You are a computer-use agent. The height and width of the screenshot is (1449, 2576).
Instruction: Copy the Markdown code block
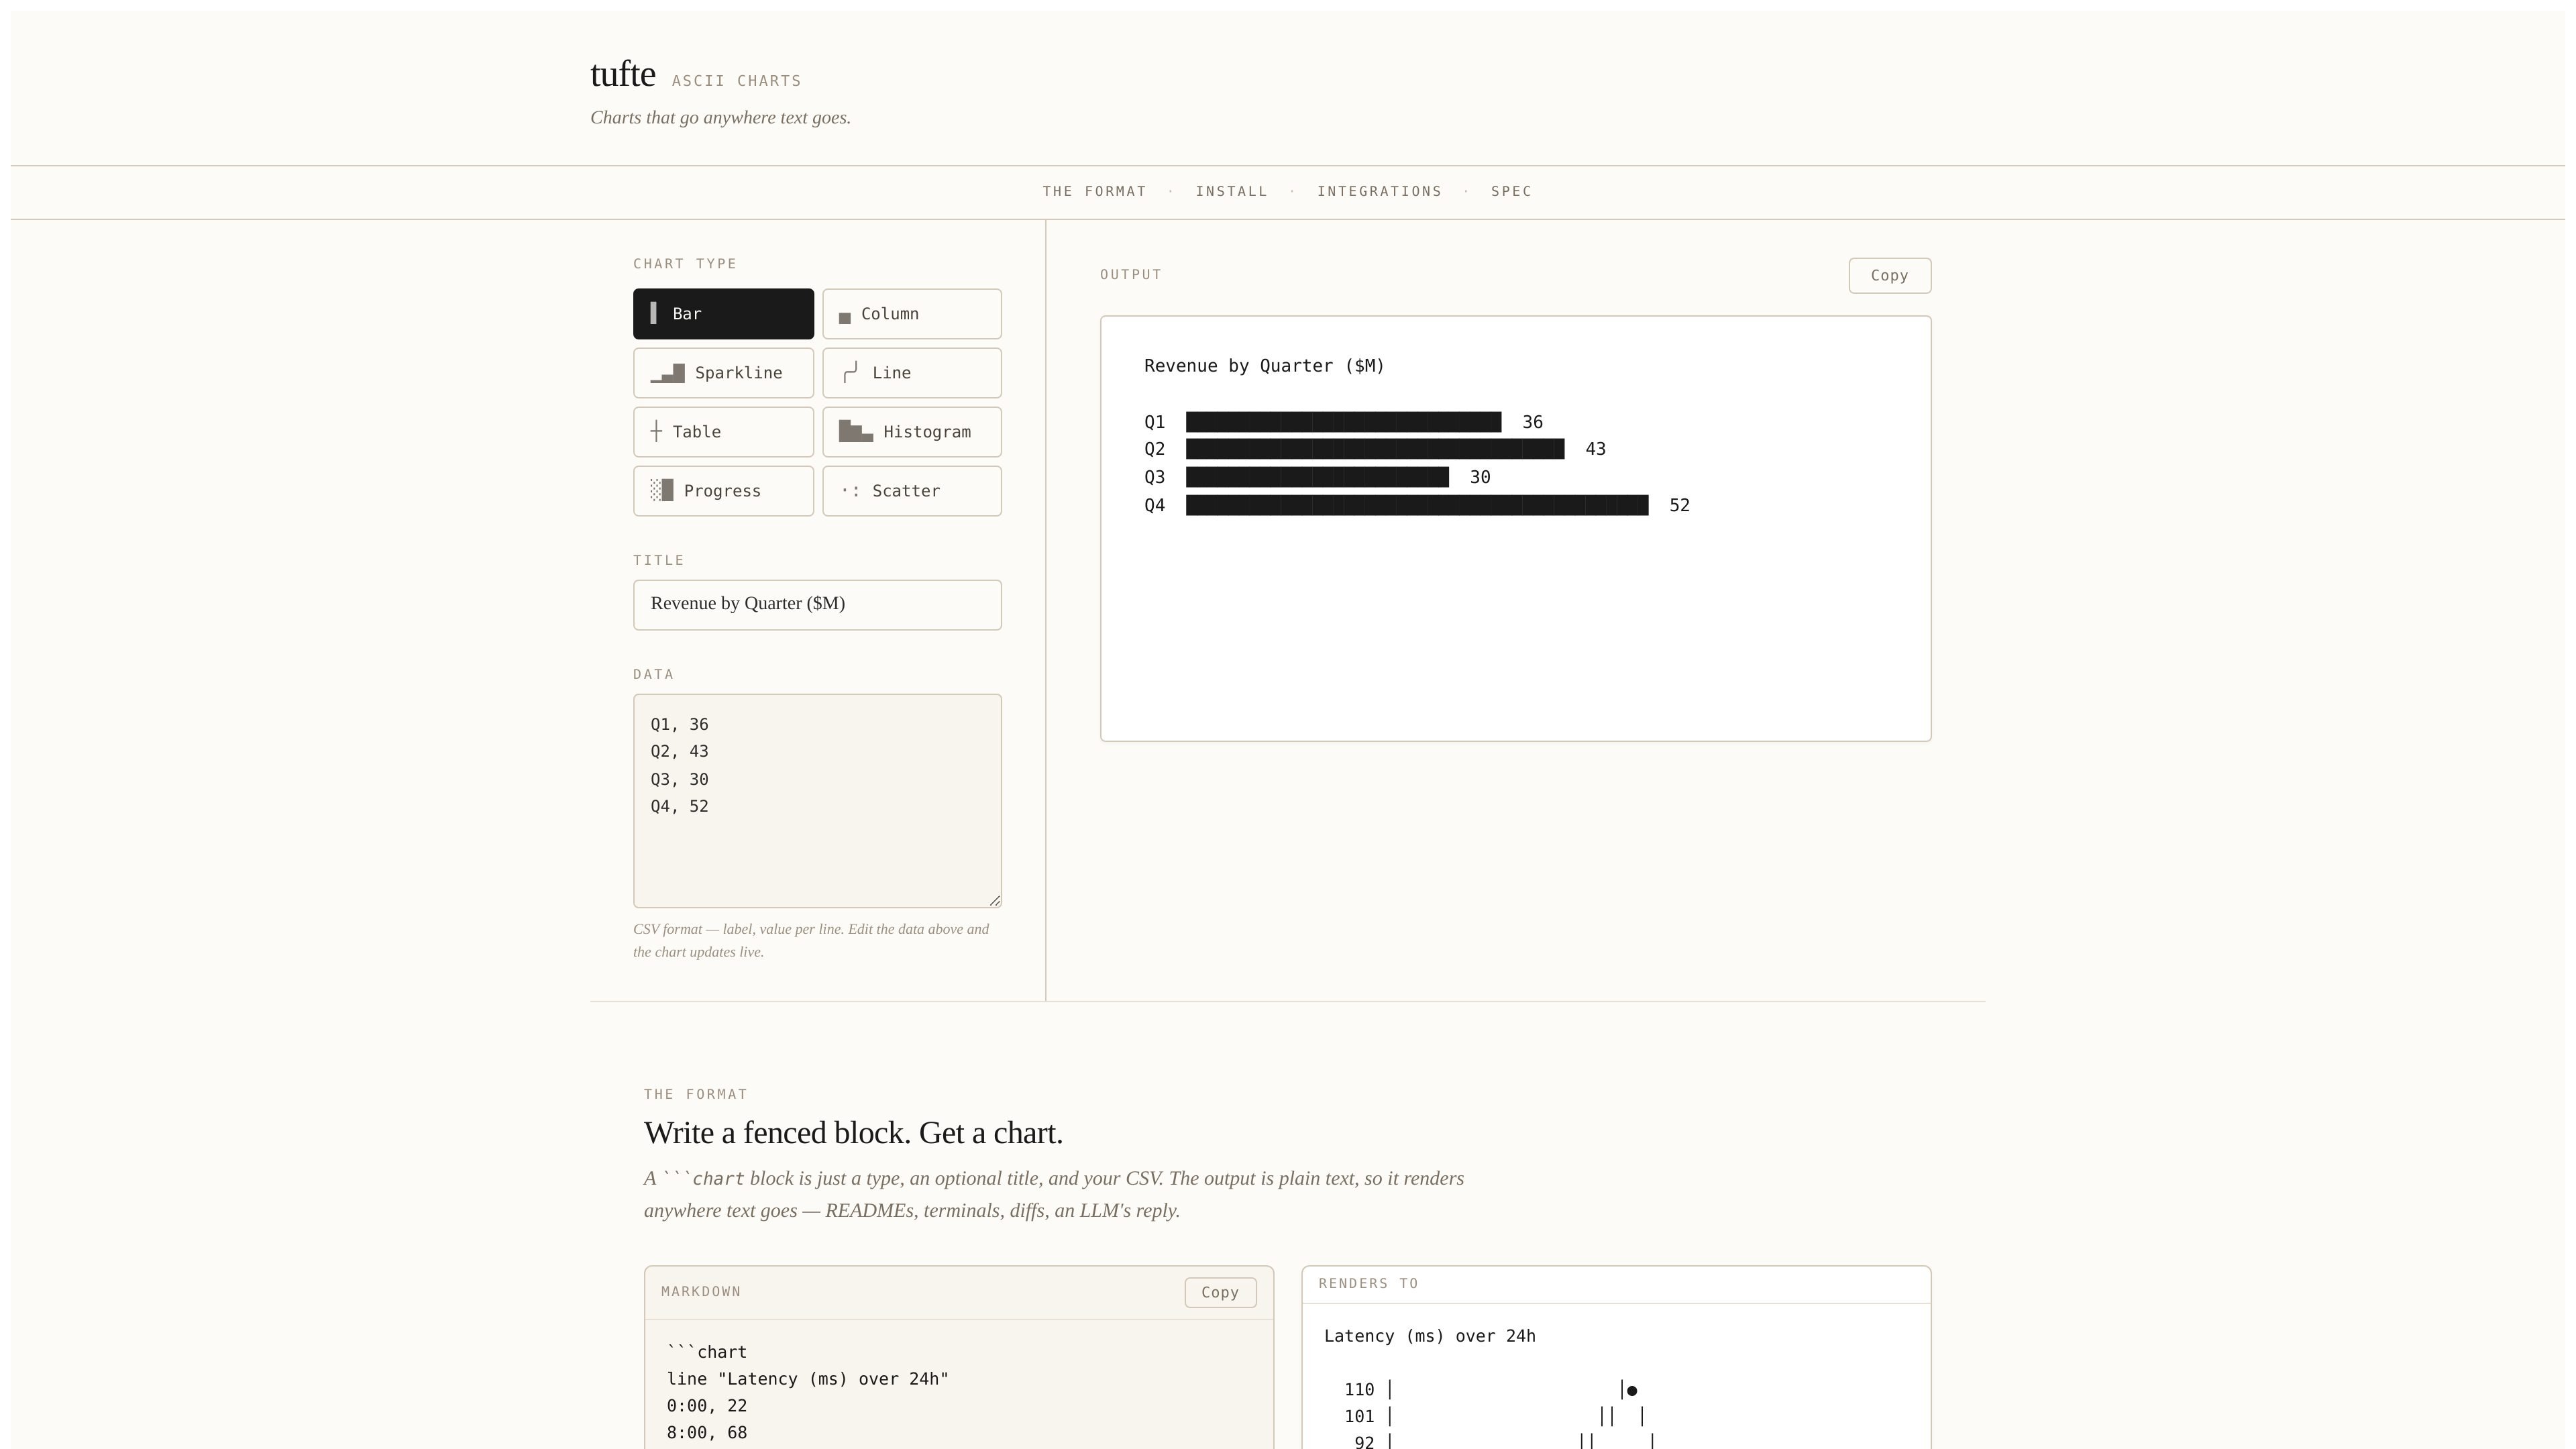pyautogui.click(x=1220, y=1292)
